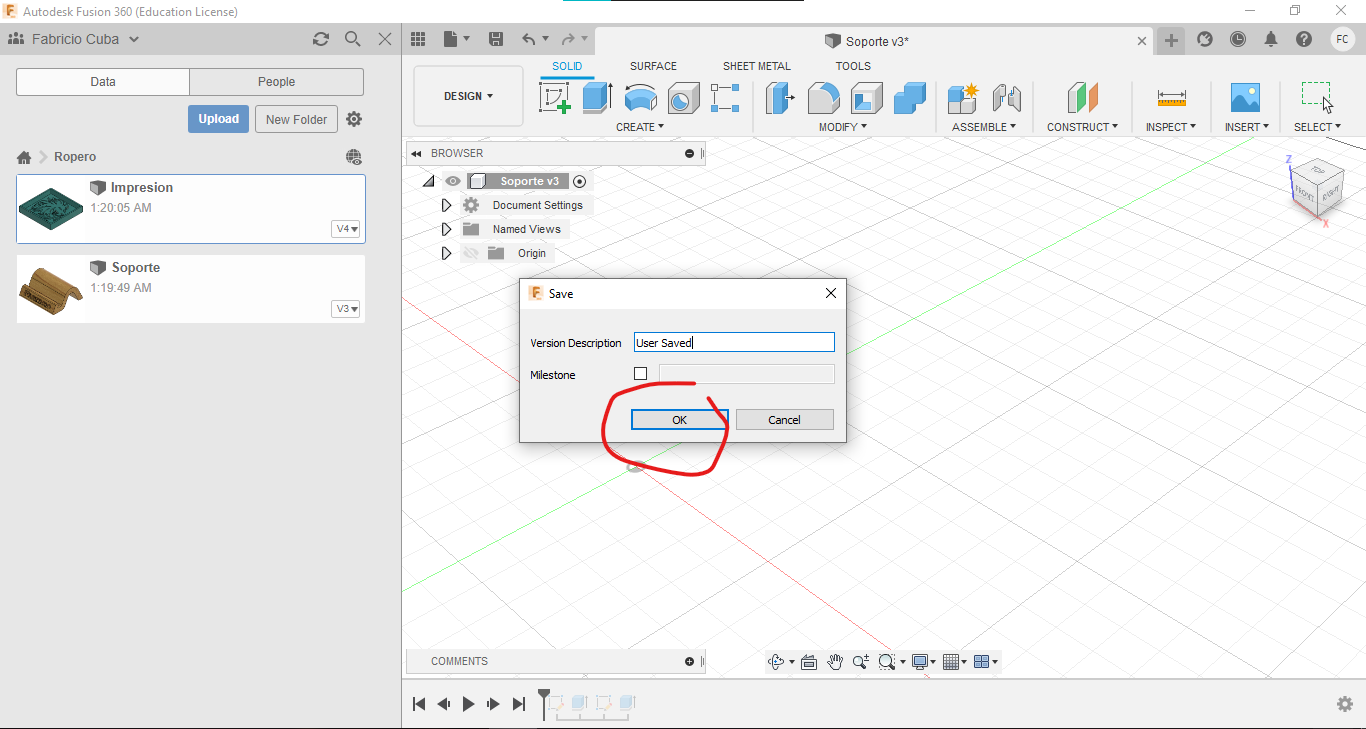The image size is (1366, 729).
Task: Activate the Measure tool
Action: (x=1171, y=98)
